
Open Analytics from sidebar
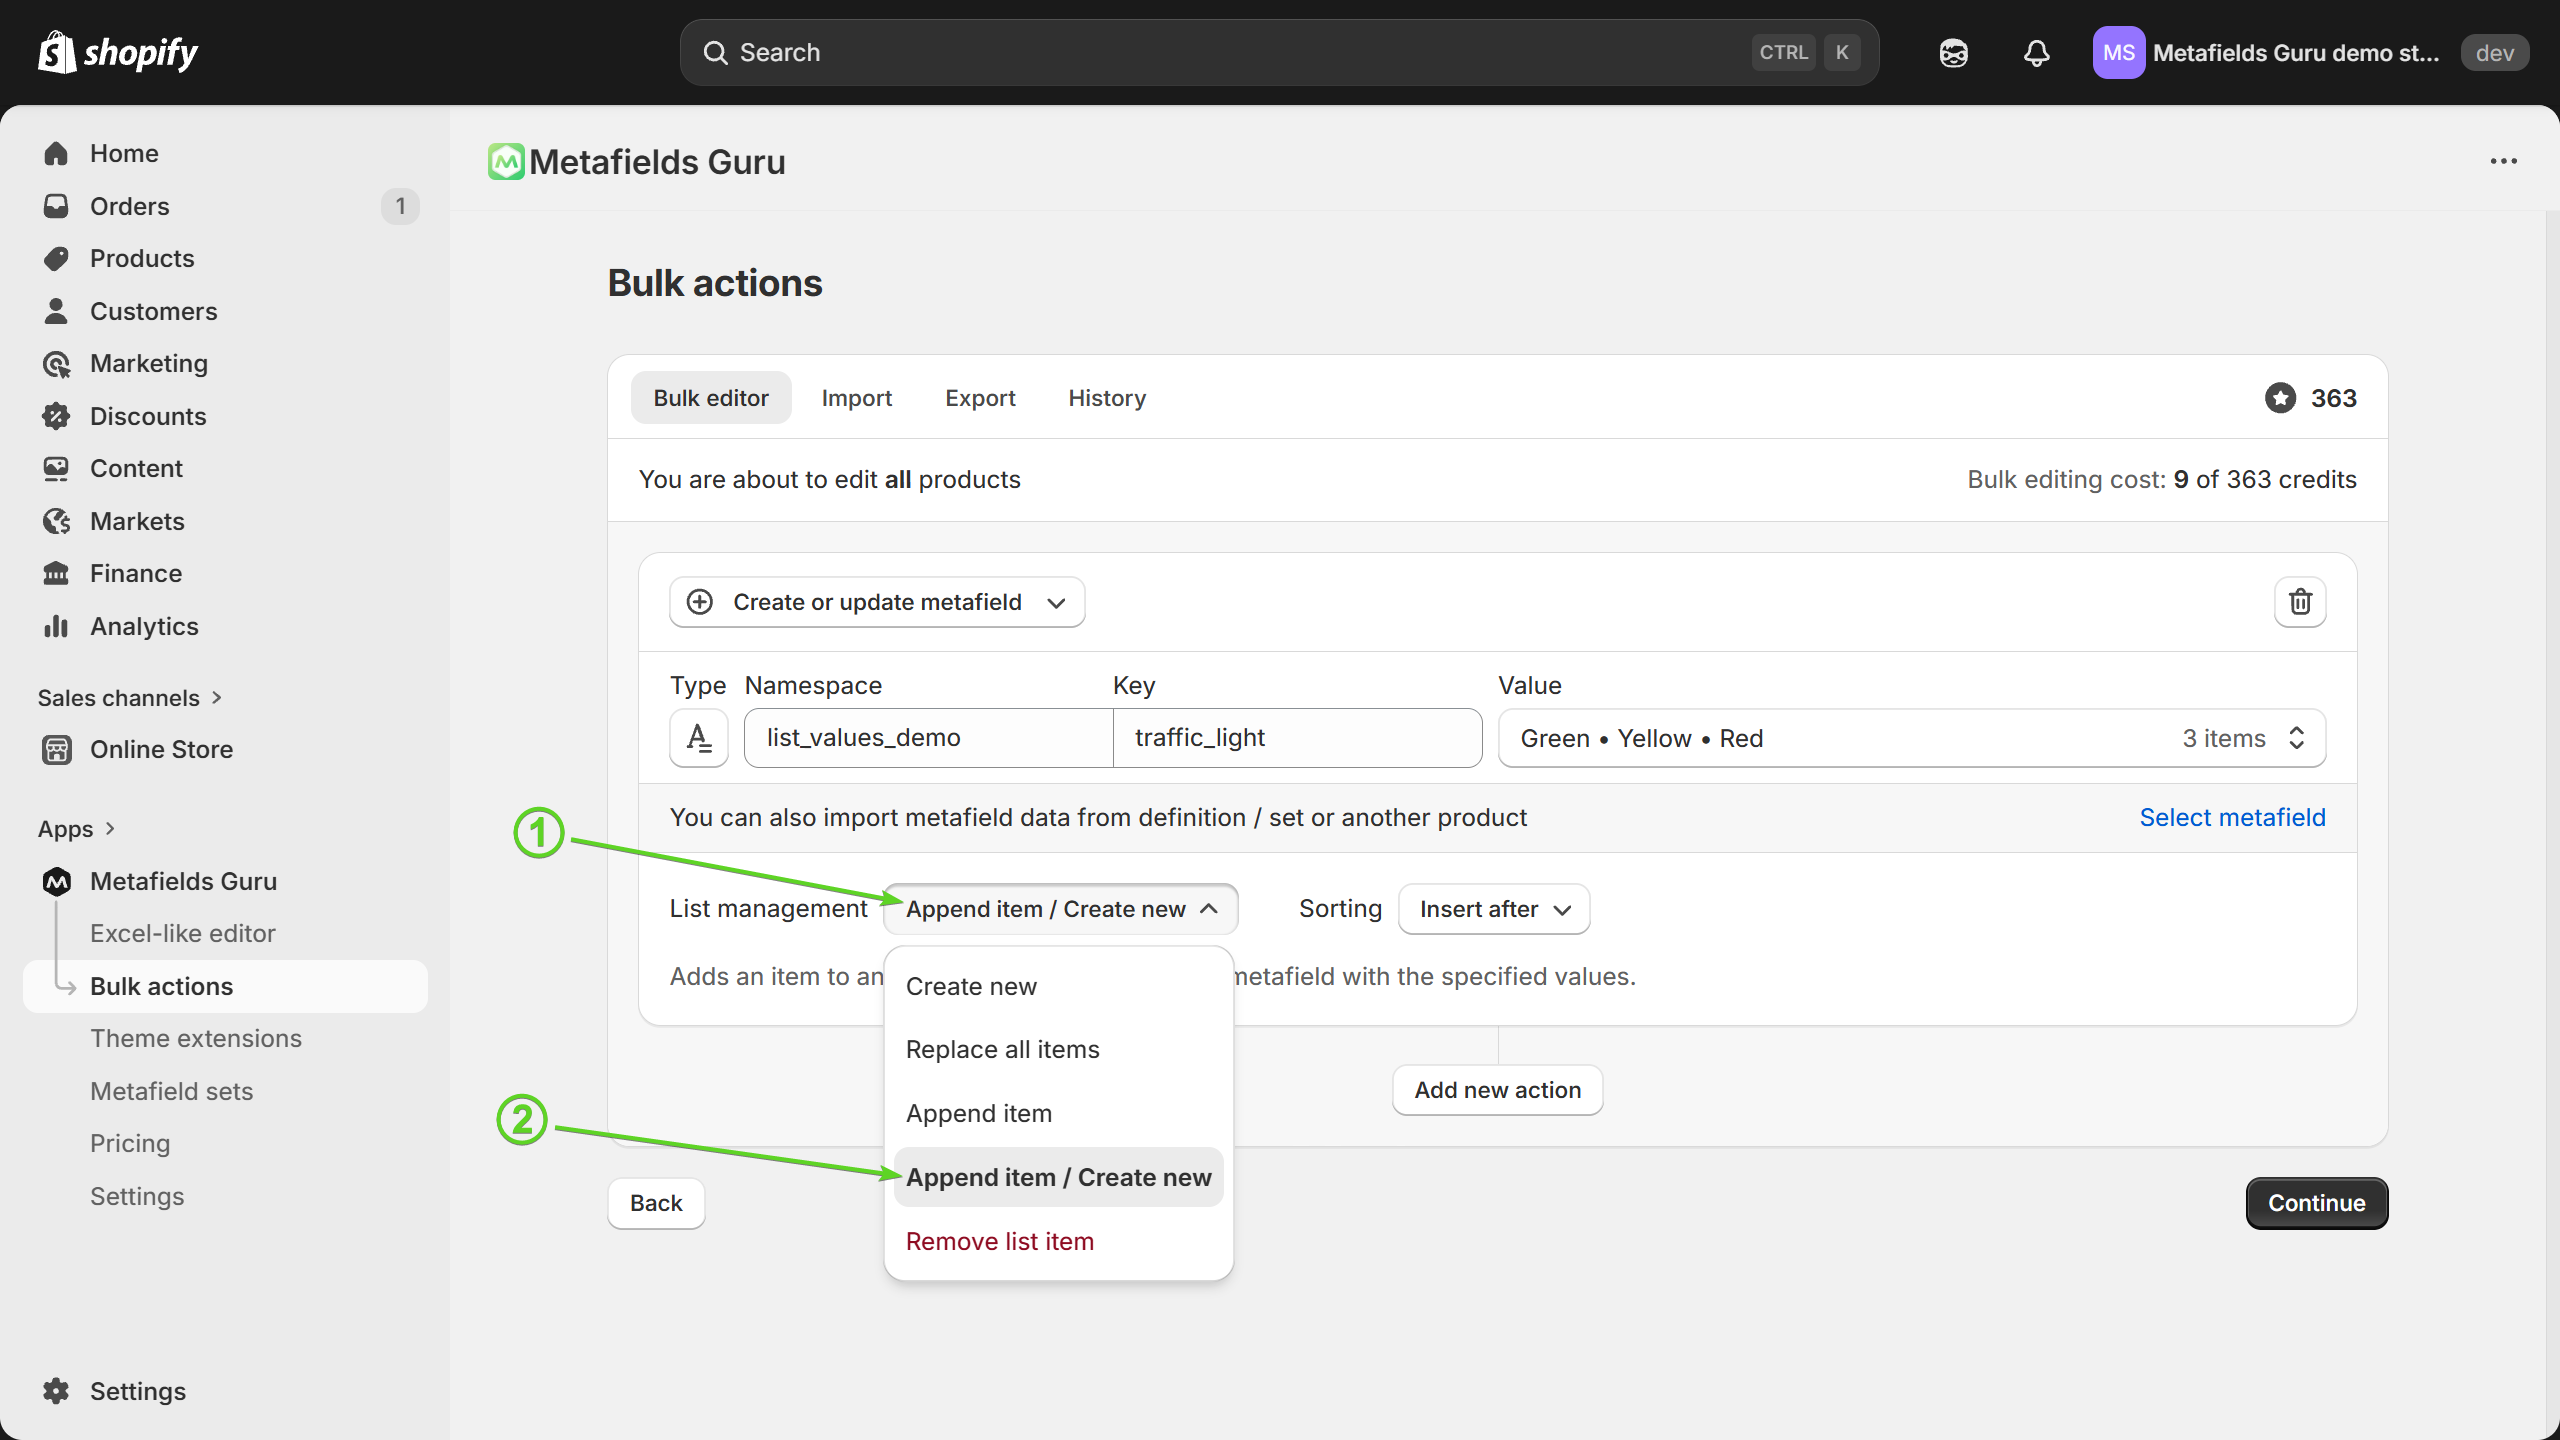(144, 626)
